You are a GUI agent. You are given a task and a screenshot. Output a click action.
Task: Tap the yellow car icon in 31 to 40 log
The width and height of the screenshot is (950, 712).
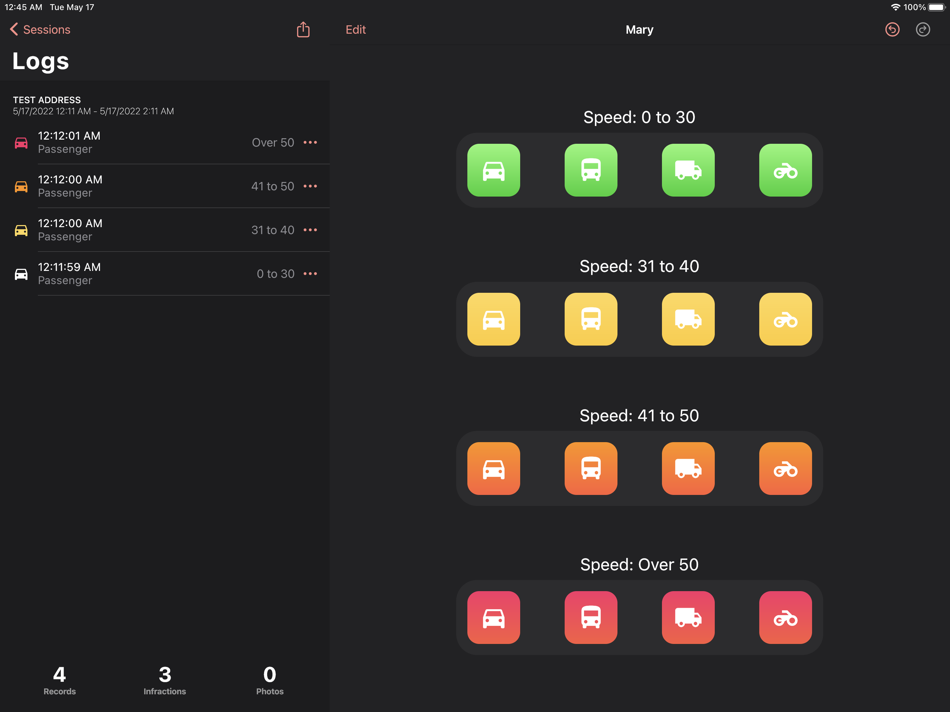(x=21, y=230)
